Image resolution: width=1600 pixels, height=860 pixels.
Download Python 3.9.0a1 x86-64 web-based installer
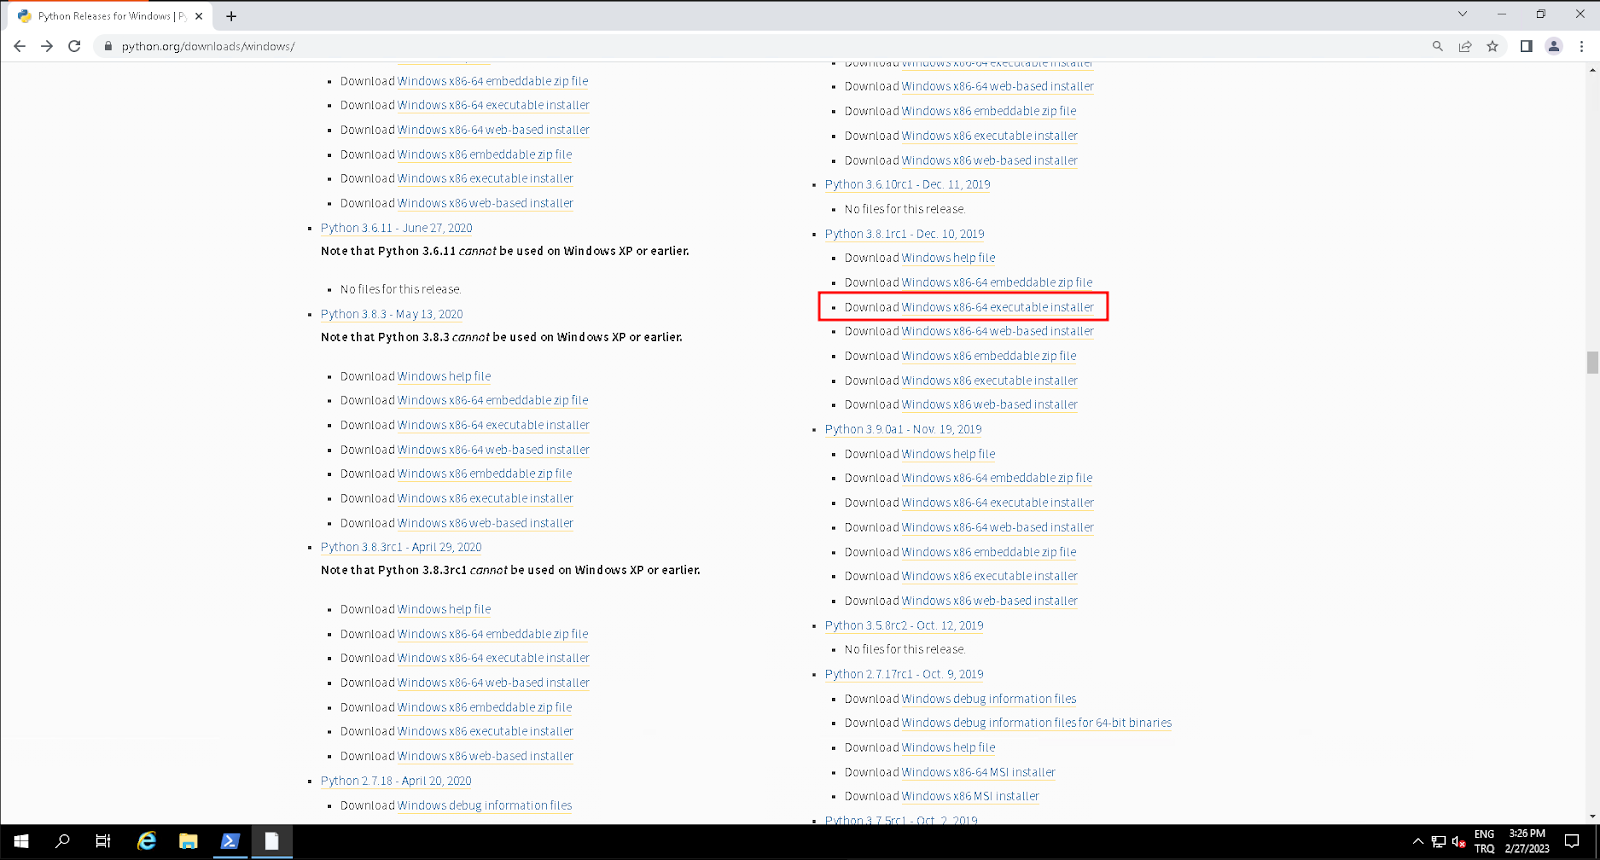[x=997, y=527]
